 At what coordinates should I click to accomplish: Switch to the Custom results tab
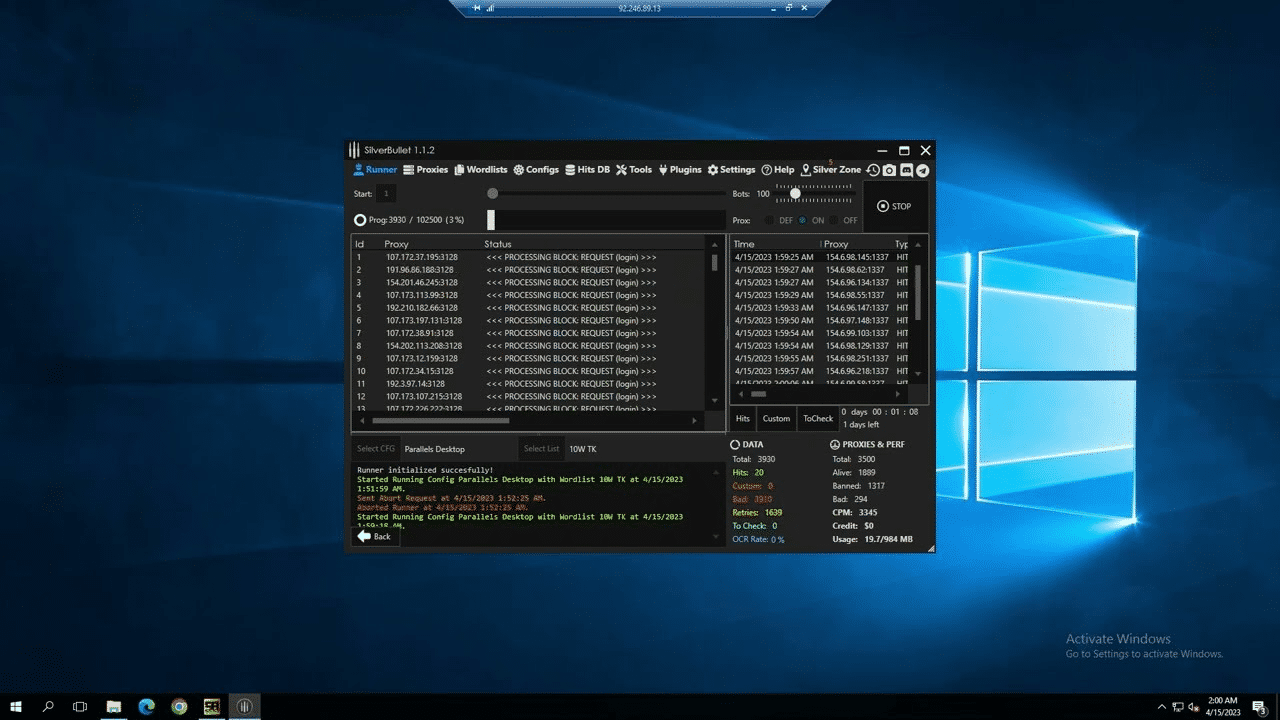tap(776, 419)
